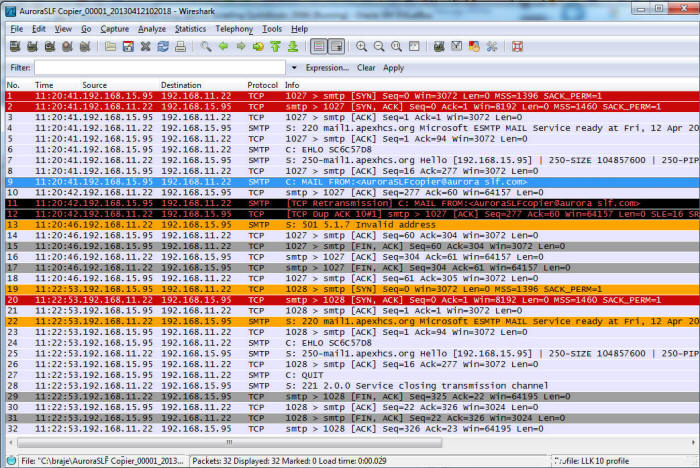
Task: Save this capture file icon
Action: pos(128,46)
